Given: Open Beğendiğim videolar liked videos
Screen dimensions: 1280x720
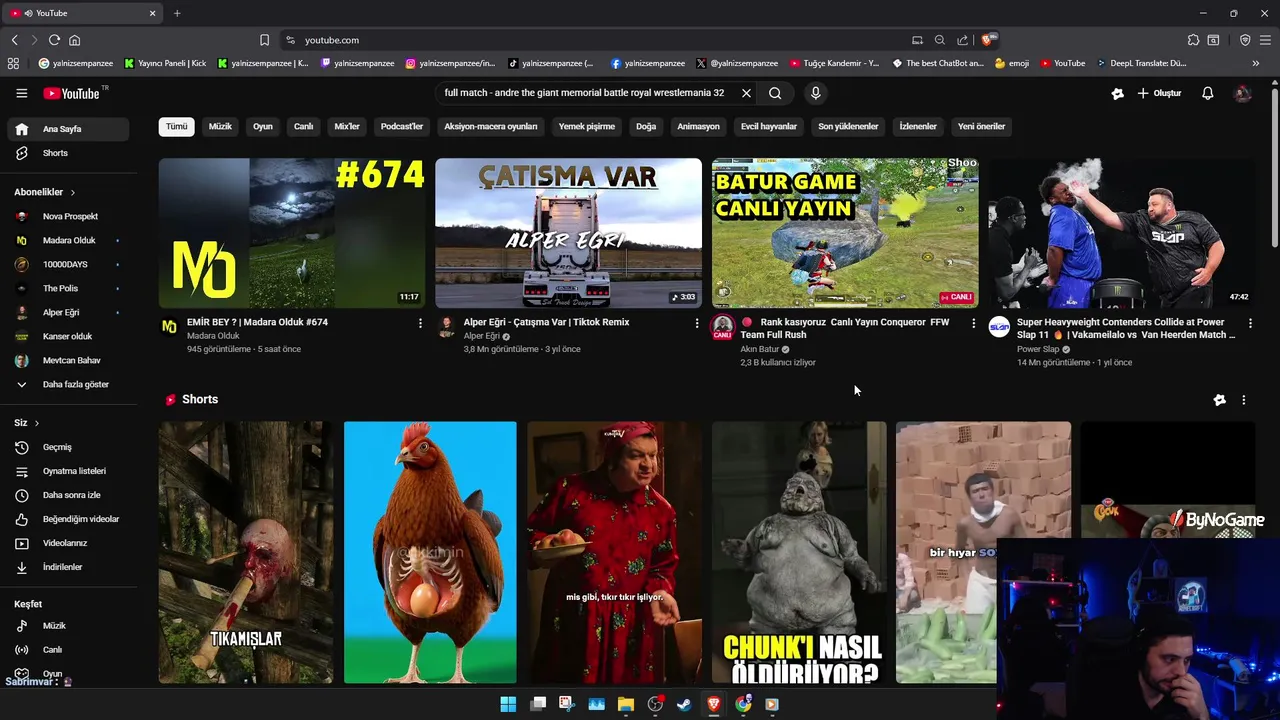Looking at the screenshot, I should pos(68,519).
